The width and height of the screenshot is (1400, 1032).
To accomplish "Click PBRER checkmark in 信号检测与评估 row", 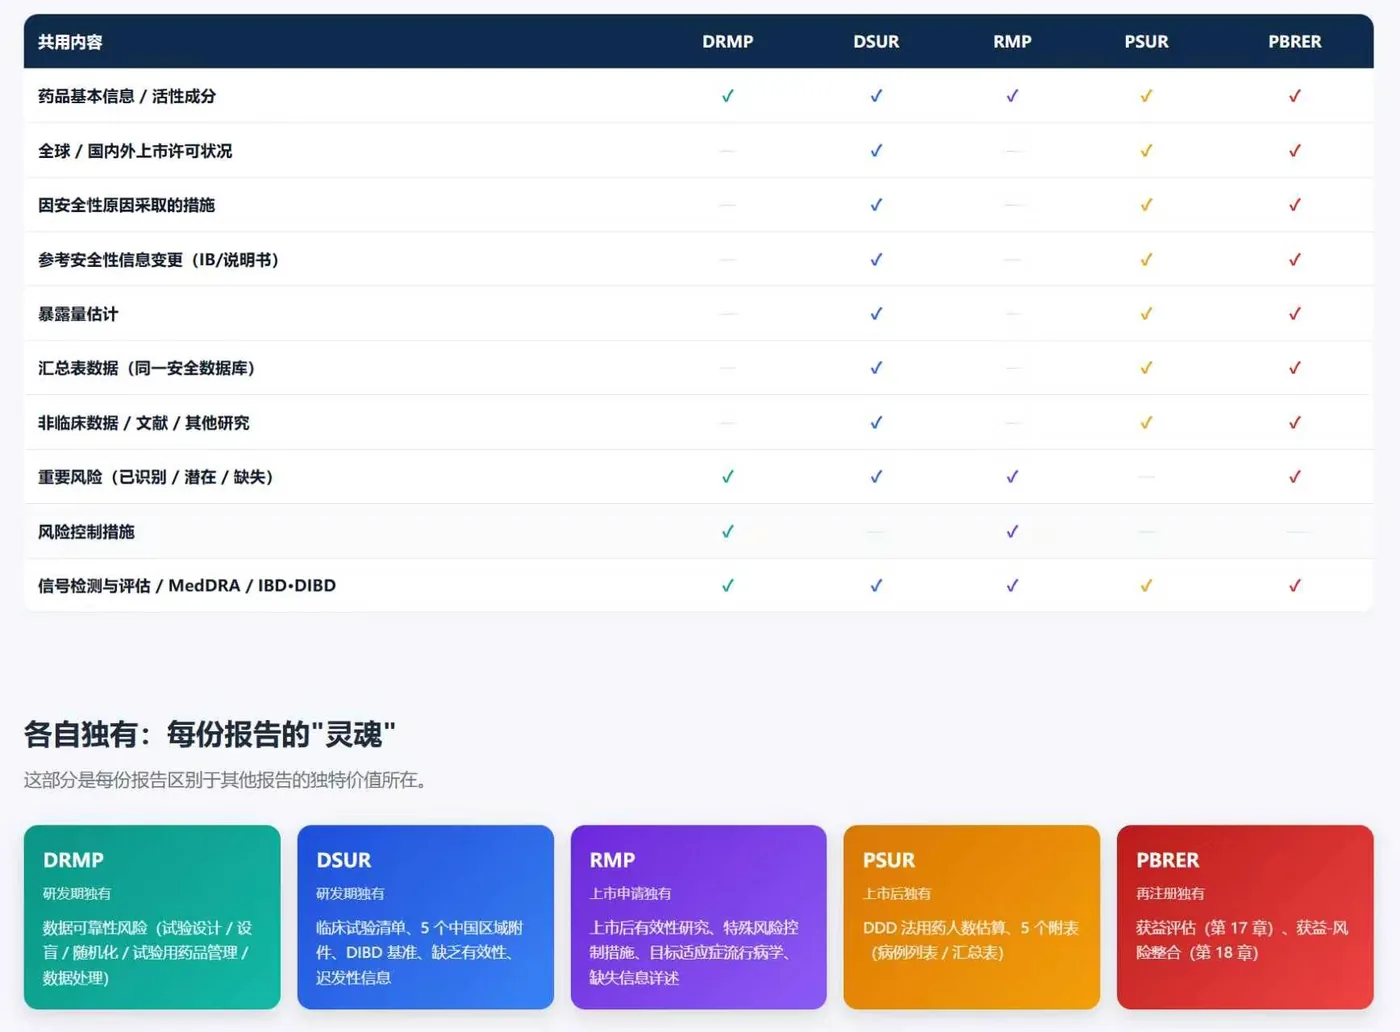I will [x=1295, y=586].
